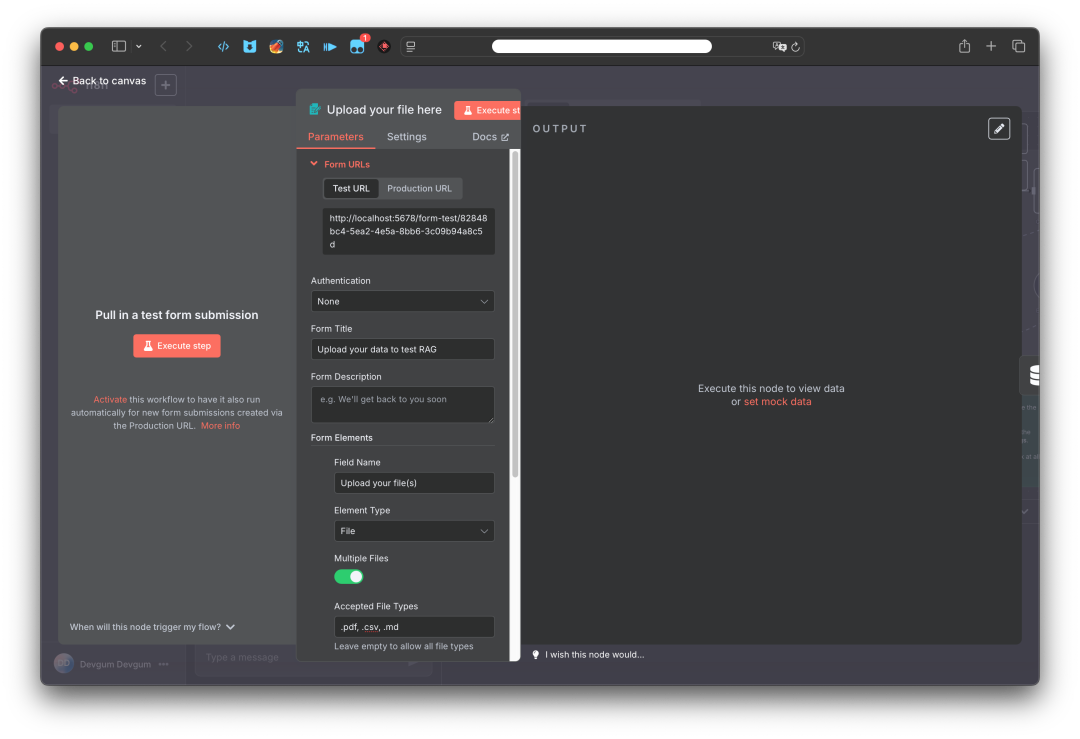Click the page reload icon in address bar
1080x739 pixels.
(x=795, y=46)
